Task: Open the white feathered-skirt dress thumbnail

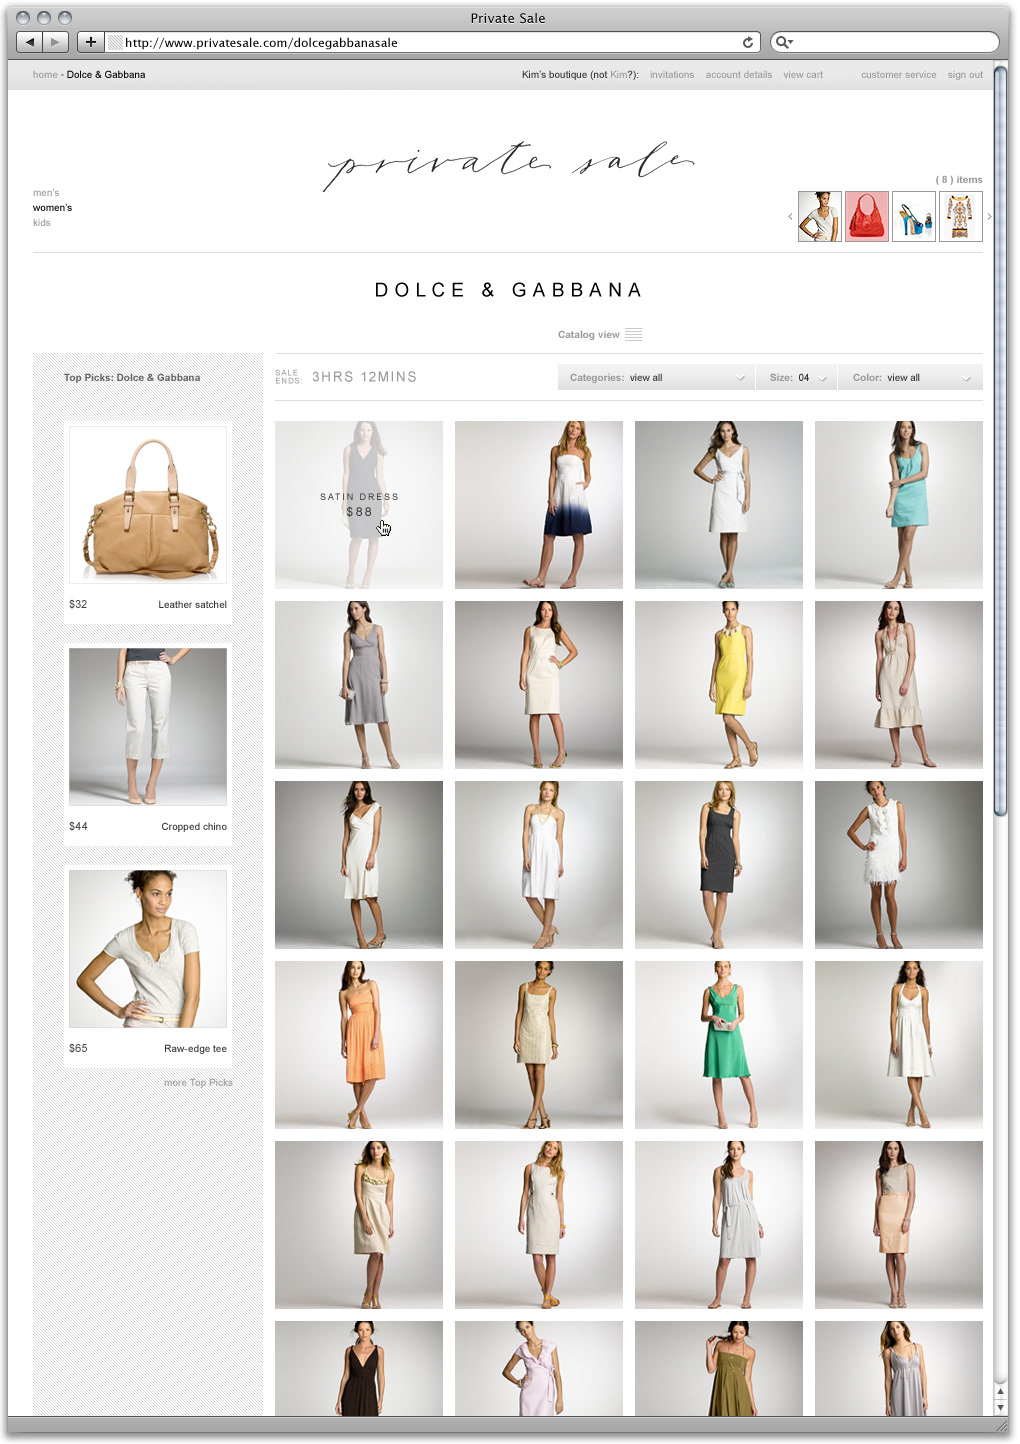Action: tap(899, 865)
